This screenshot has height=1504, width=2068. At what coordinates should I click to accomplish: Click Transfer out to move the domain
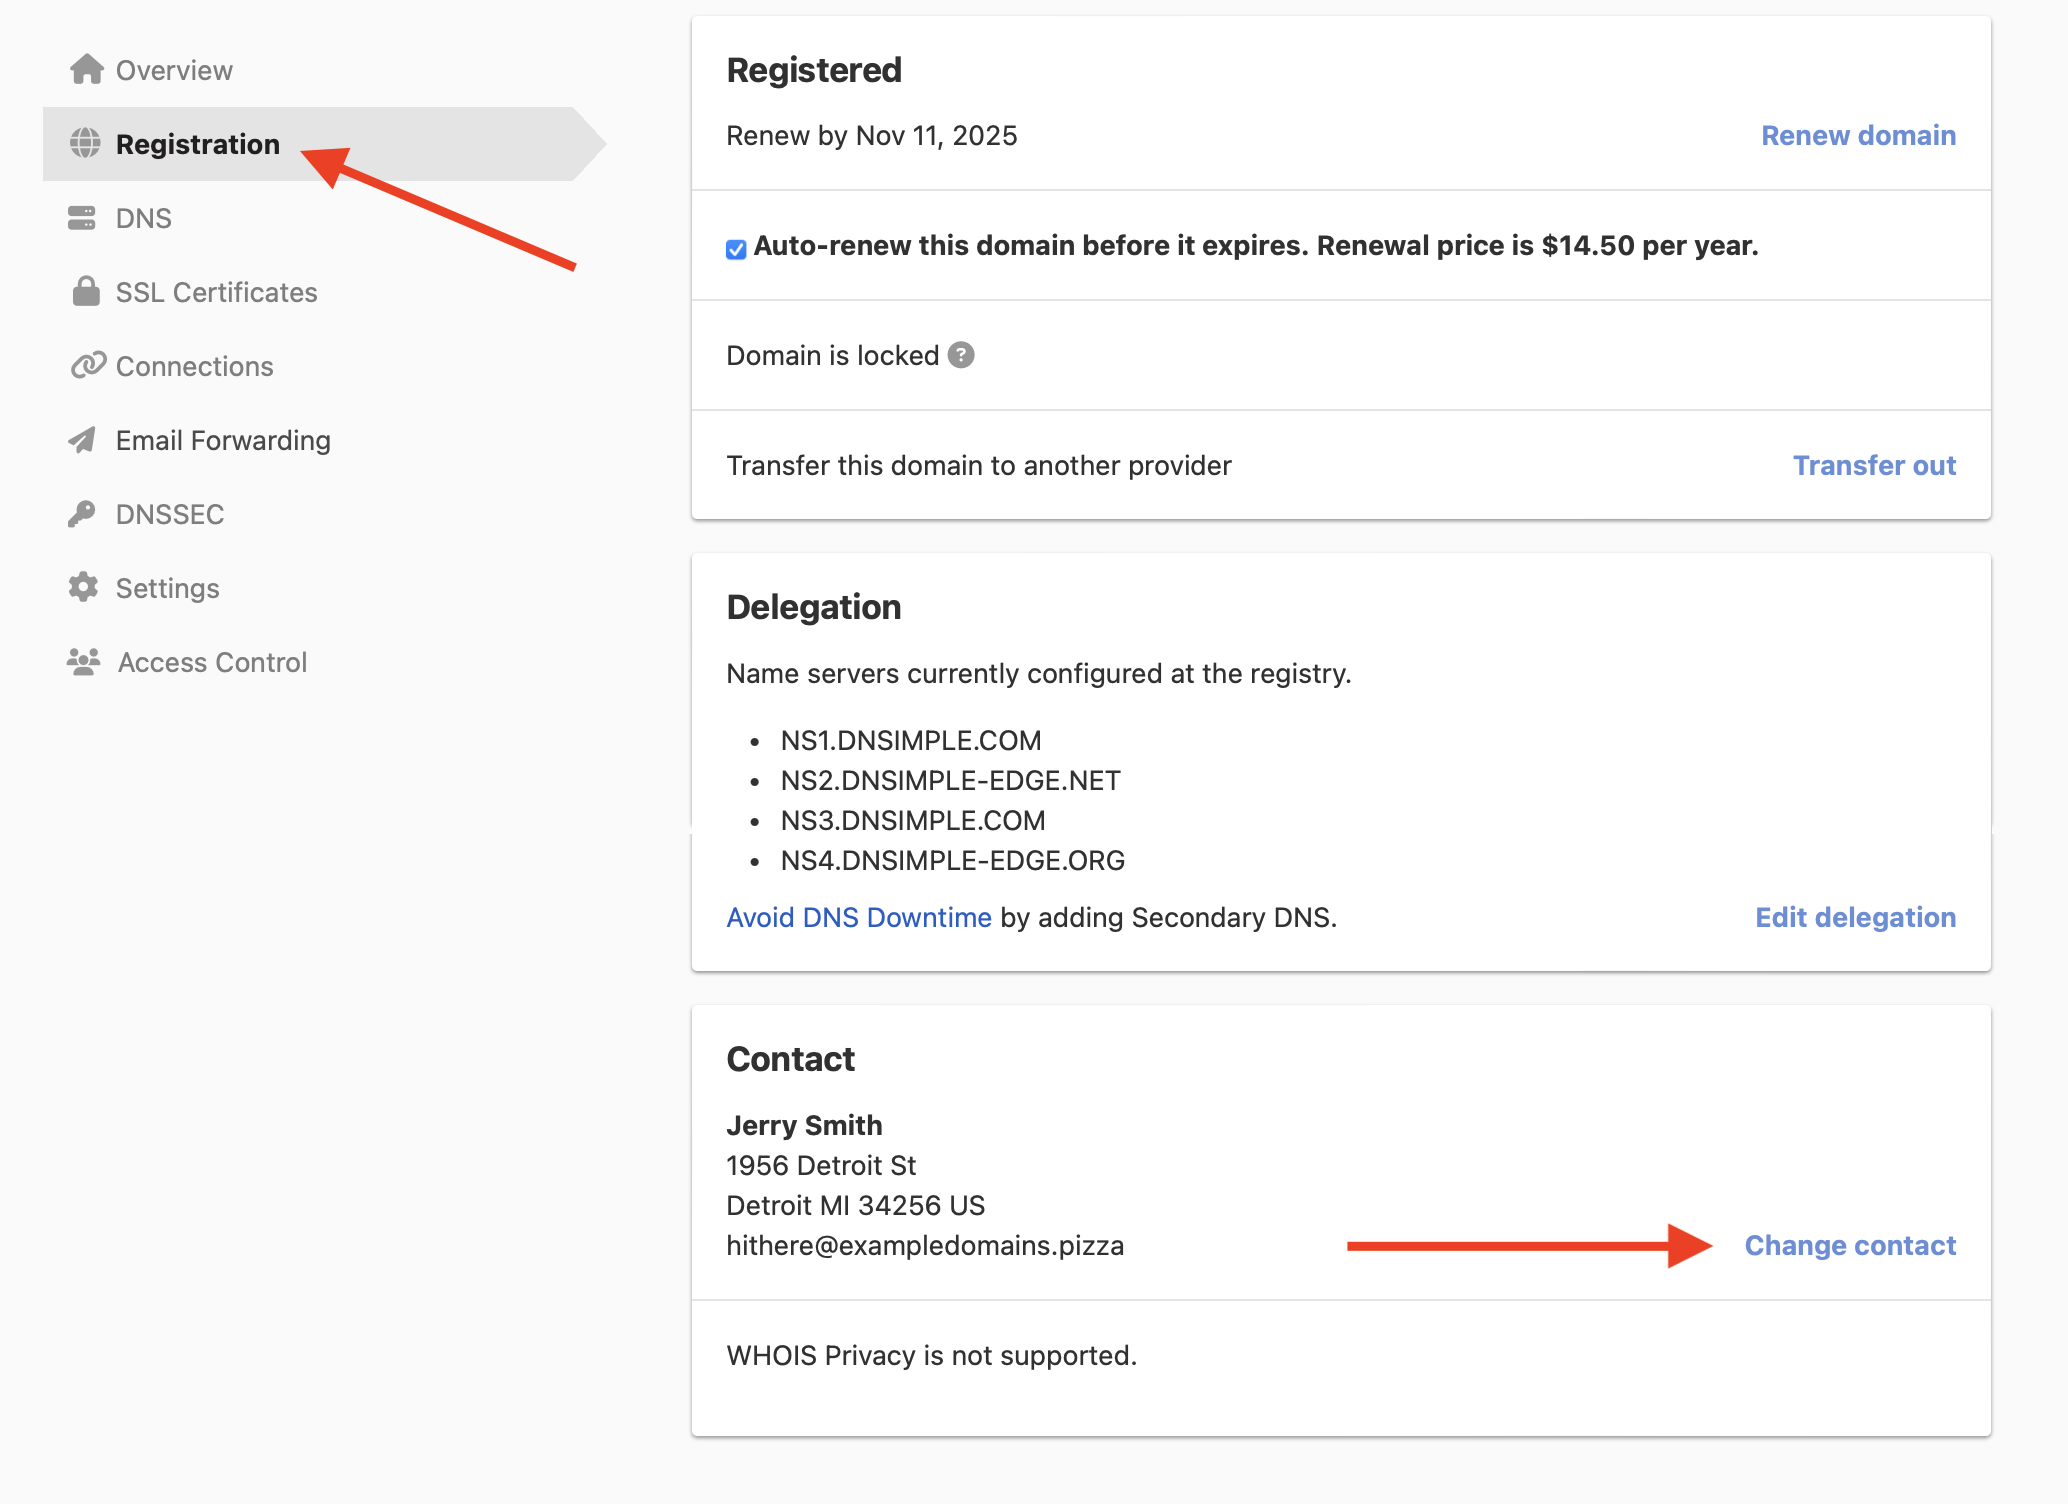pyautogui.click(x=1874, y=464)
